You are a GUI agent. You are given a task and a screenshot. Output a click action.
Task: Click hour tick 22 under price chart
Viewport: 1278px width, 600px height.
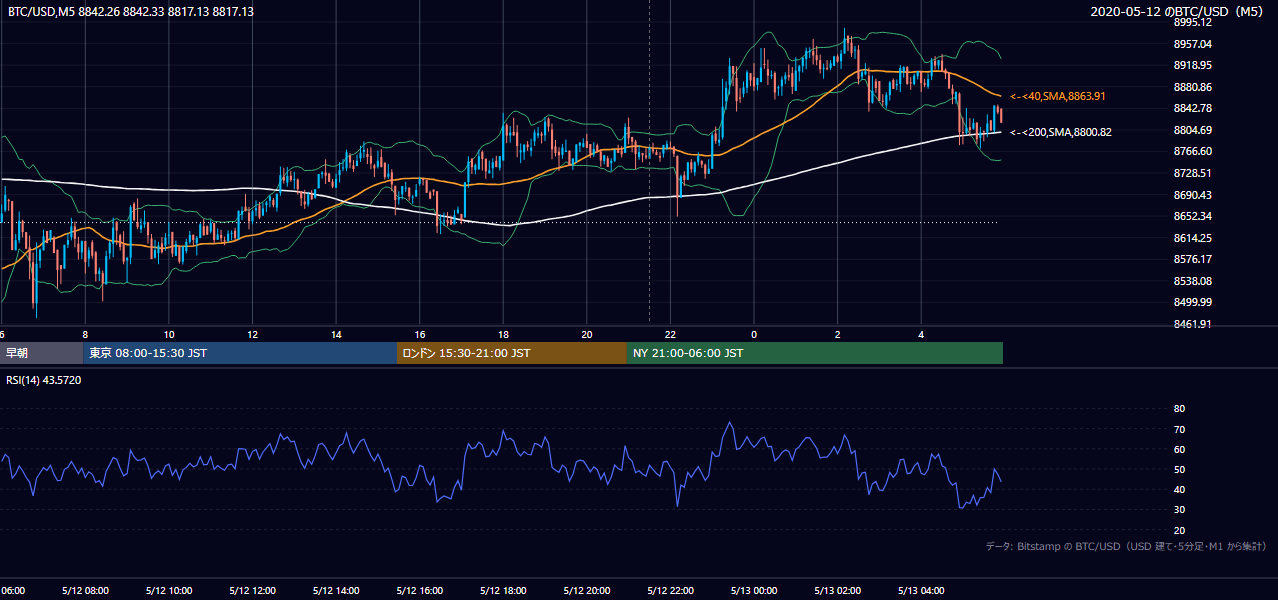[671, 334]
